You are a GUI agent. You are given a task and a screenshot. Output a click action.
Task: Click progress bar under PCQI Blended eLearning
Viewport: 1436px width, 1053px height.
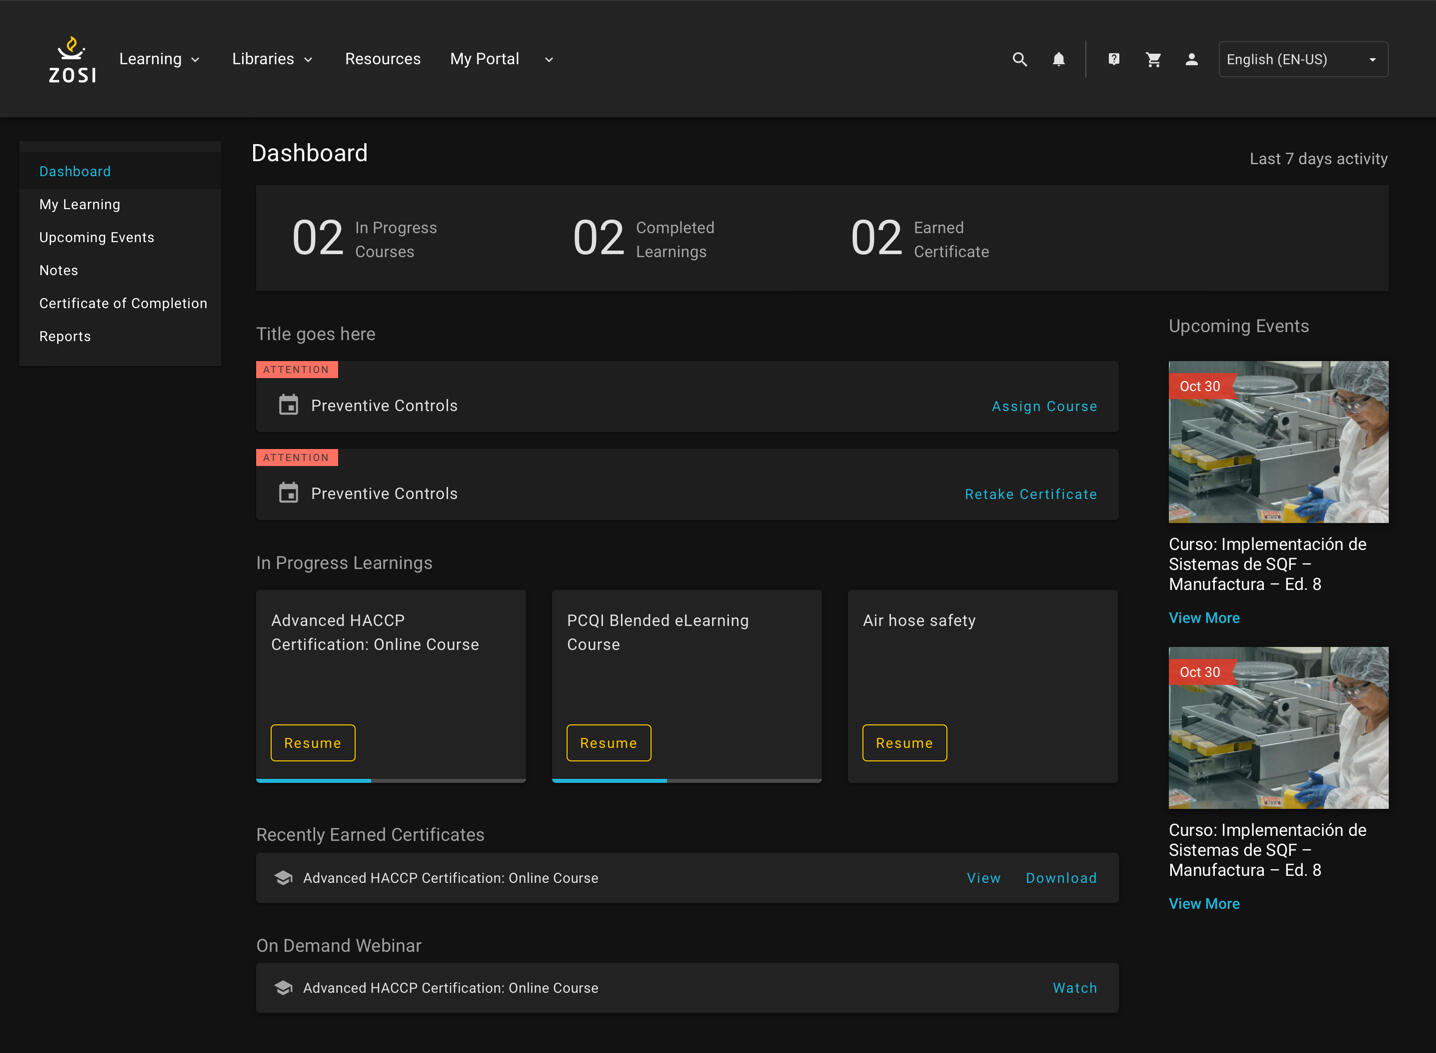click(x=686, y=780)
